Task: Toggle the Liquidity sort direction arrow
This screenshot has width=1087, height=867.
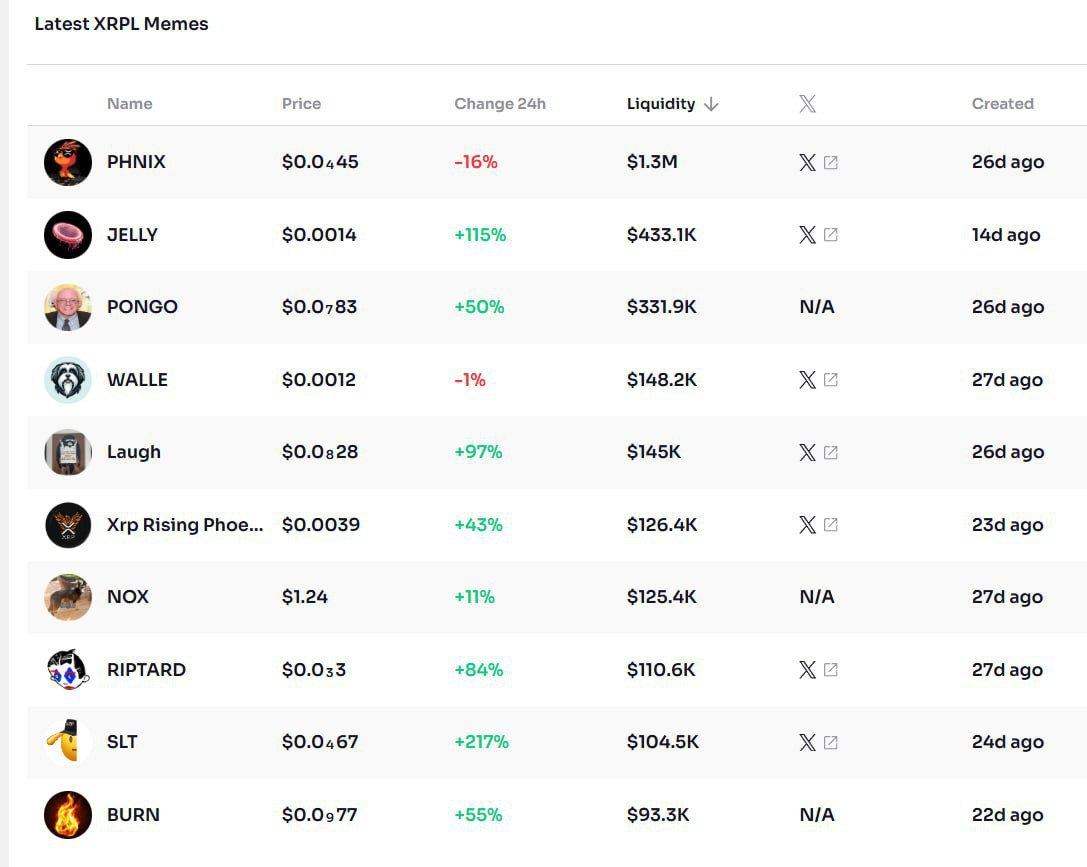Action: tap(712, 104)
